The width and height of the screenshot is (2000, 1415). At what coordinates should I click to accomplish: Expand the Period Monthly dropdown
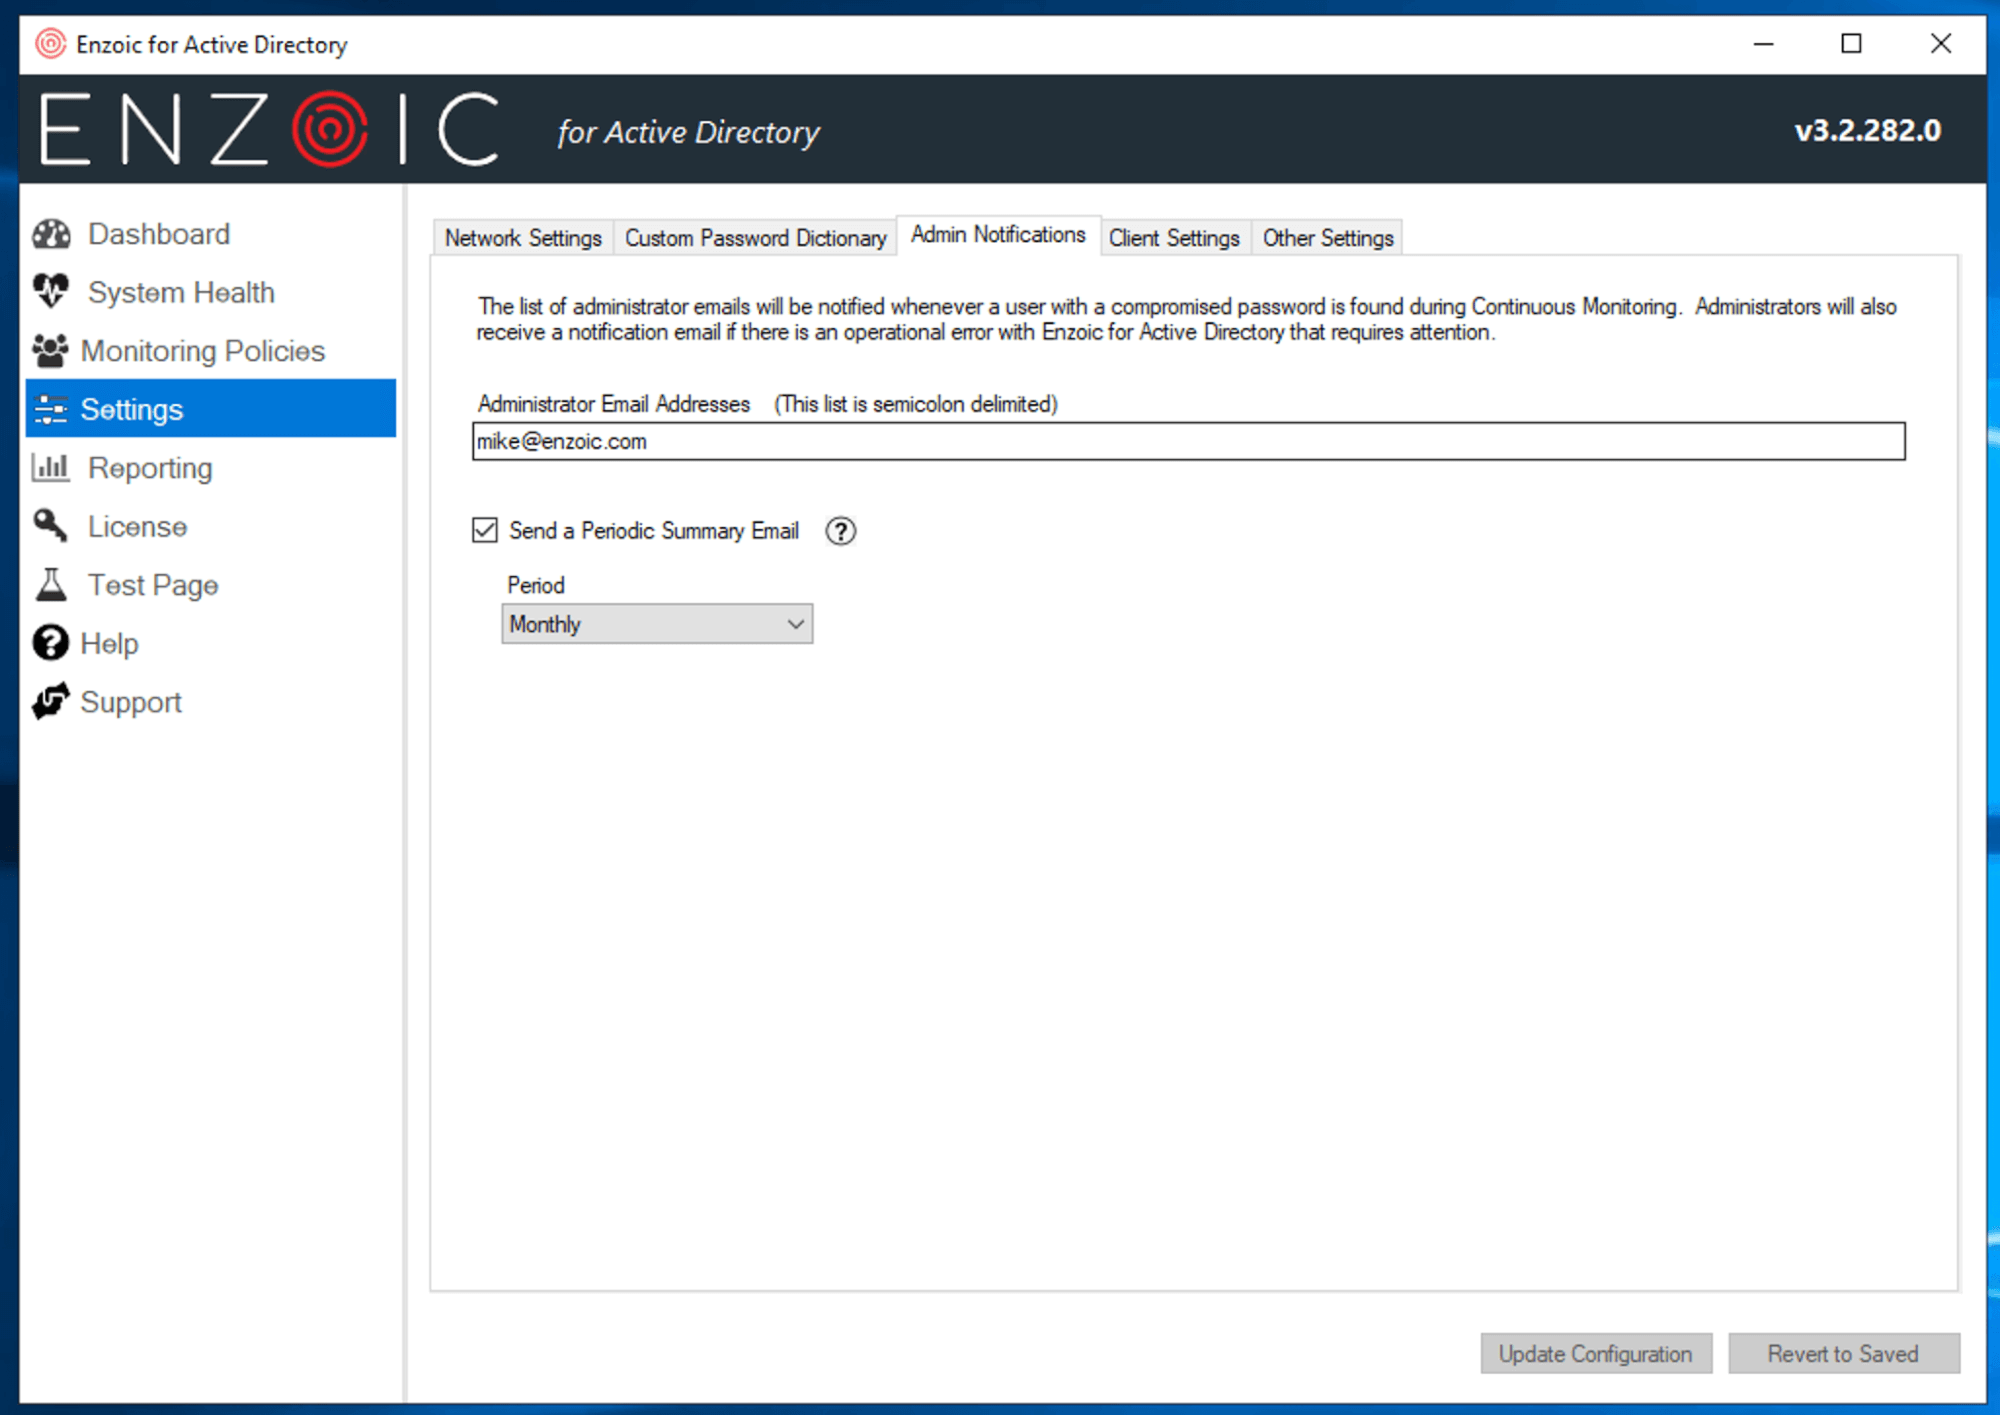pos(657,624)
